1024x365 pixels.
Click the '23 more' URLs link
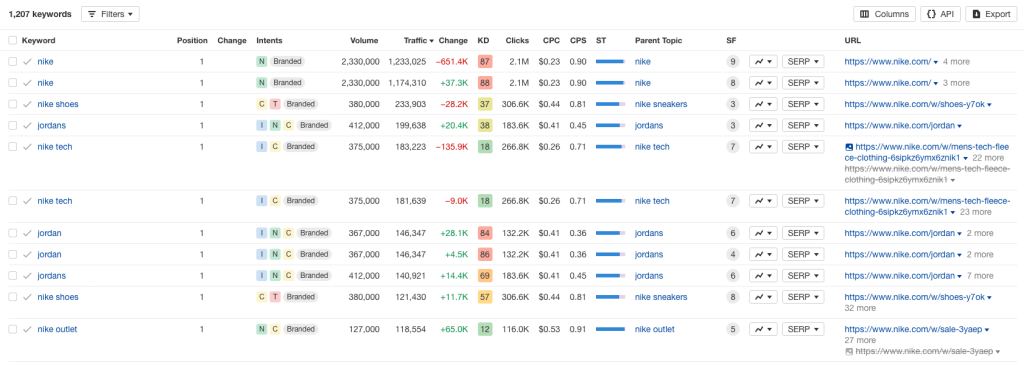[976, 212]
